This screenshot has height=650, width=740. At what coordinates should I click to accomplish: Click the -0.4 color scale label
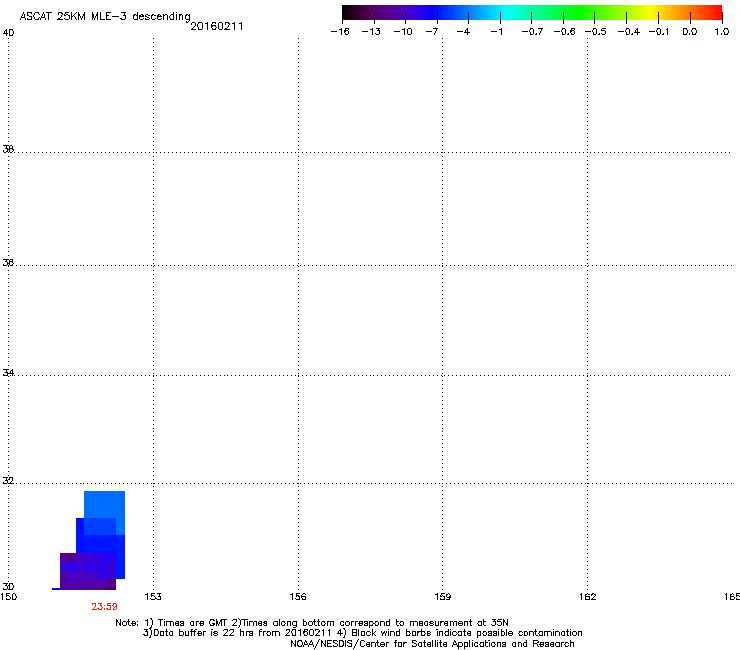click(x=629, y=32)
